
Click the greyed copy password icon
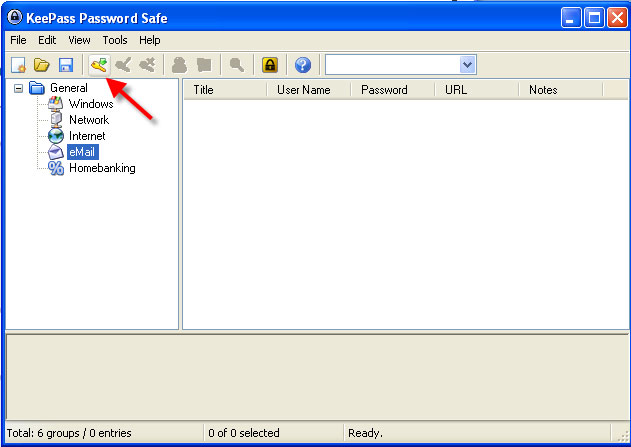click(204, 65)
